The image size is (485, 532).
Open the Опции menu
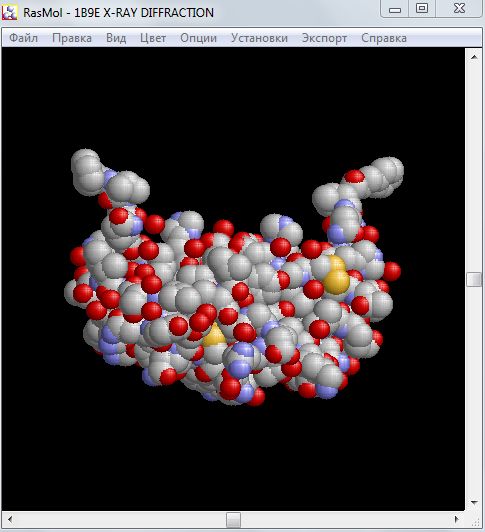pyautogui.click(x=199, y=38)
